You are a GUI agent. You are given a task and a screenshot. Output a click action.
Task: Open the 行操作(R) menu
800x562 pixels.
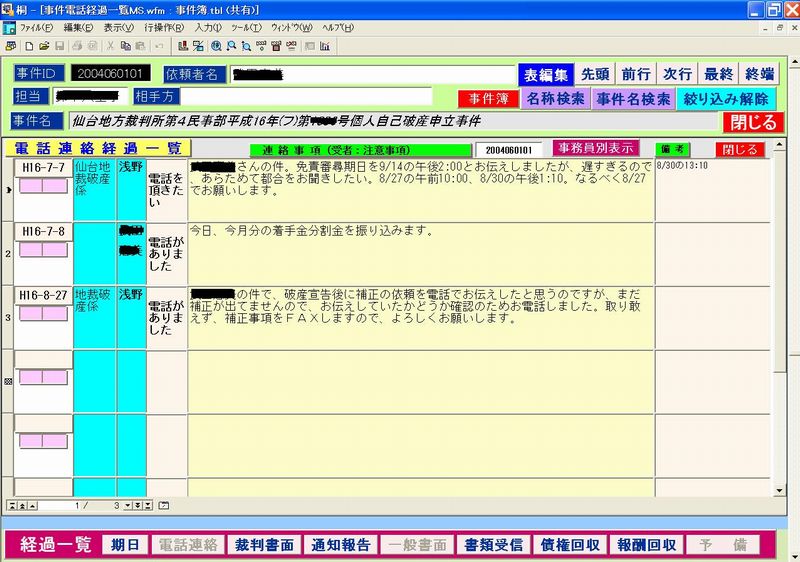coord(164,27)
